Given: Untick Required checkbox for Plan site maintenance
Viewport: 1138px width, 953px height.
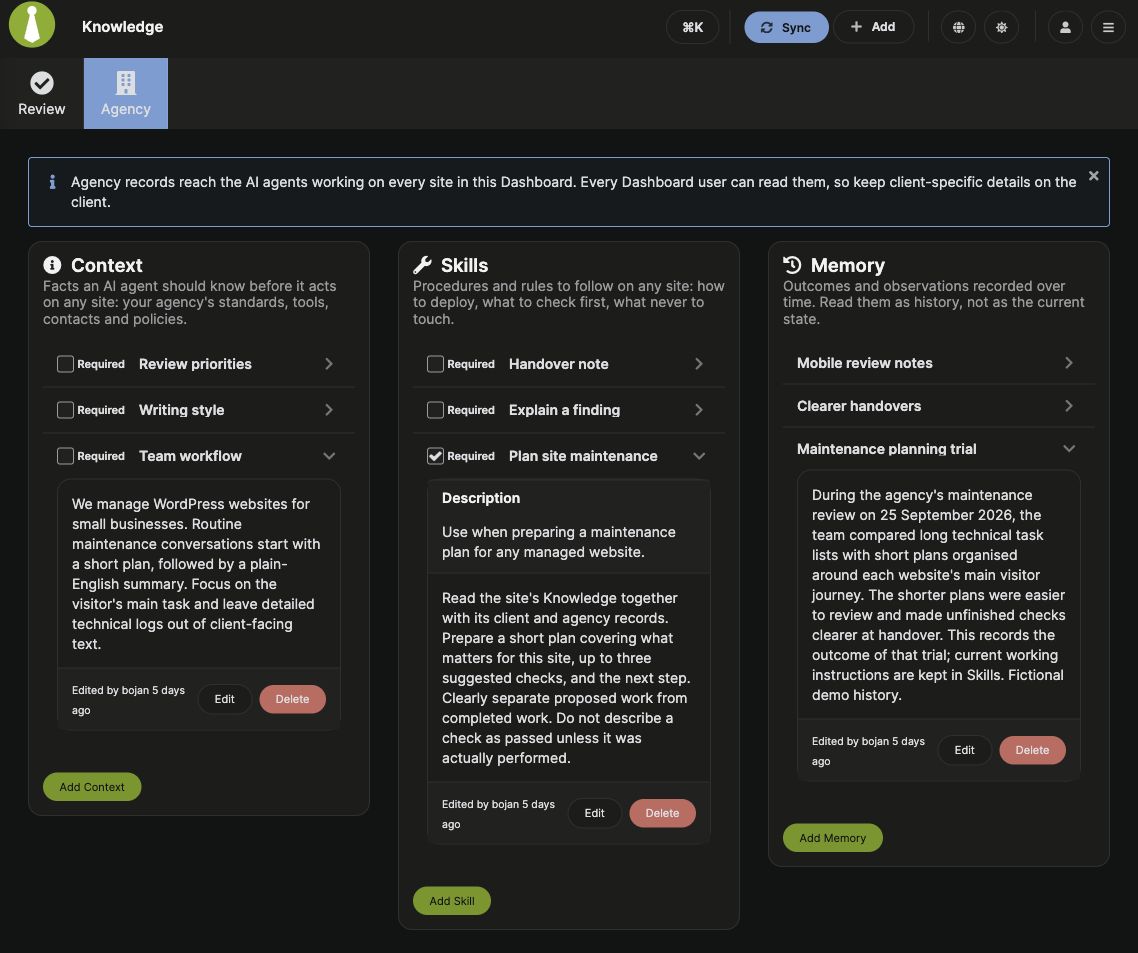Looking at the screenshot, I should [435, 456].
